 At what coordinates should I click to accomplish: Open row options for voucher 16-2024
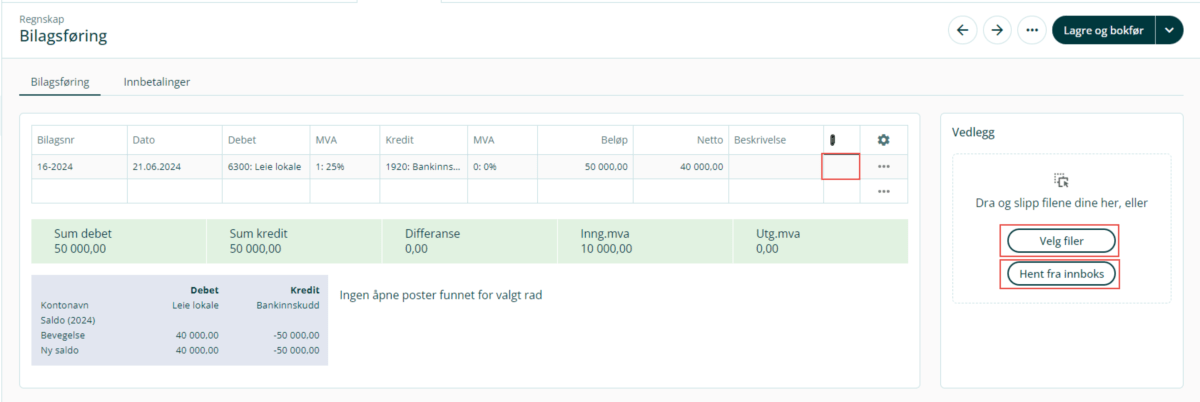pos(883,166)
